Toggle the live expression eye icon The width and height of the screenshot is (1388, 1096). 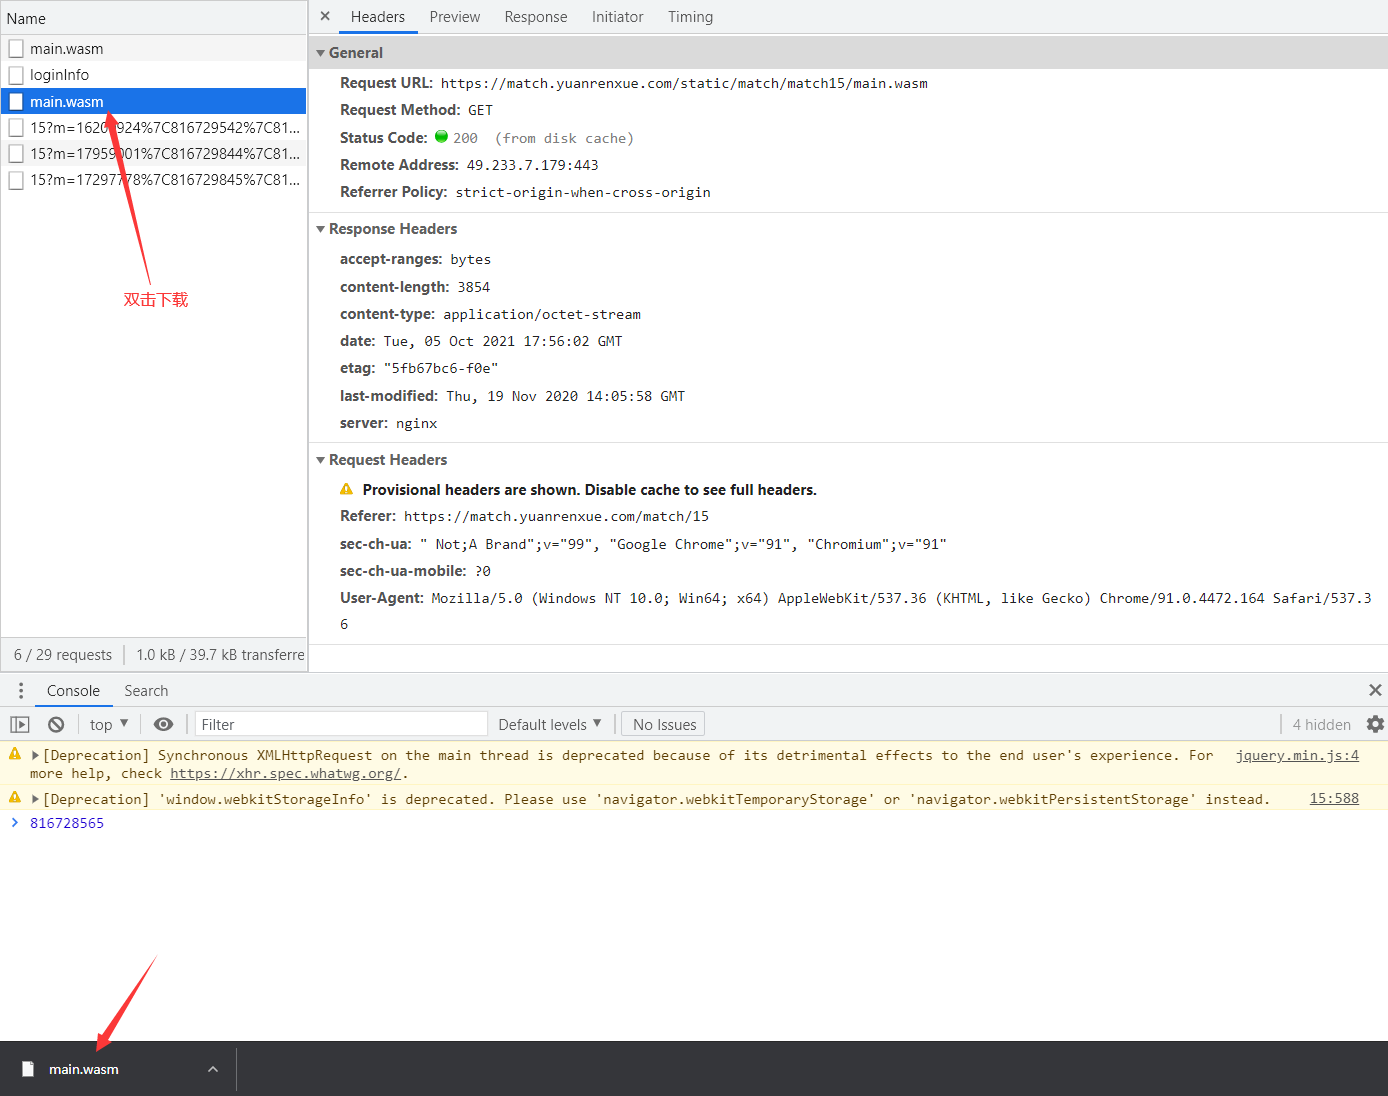163,725
